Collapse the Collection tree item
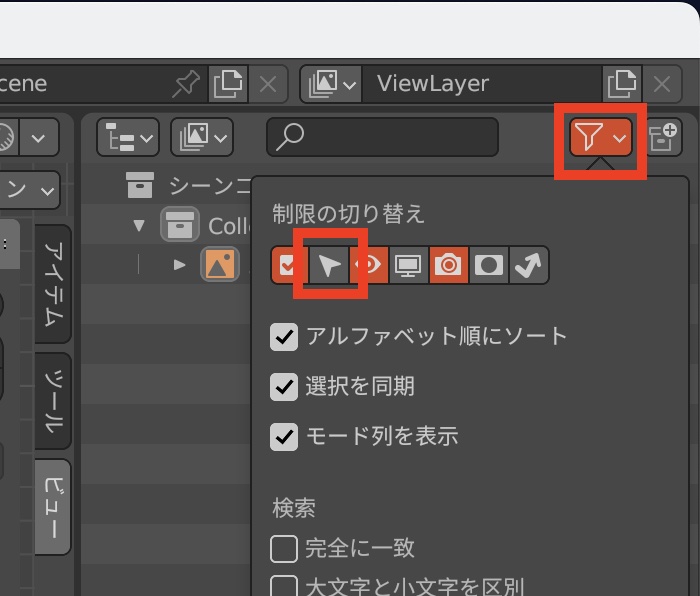This screenshot has height=596, width=700. (139, 225)
